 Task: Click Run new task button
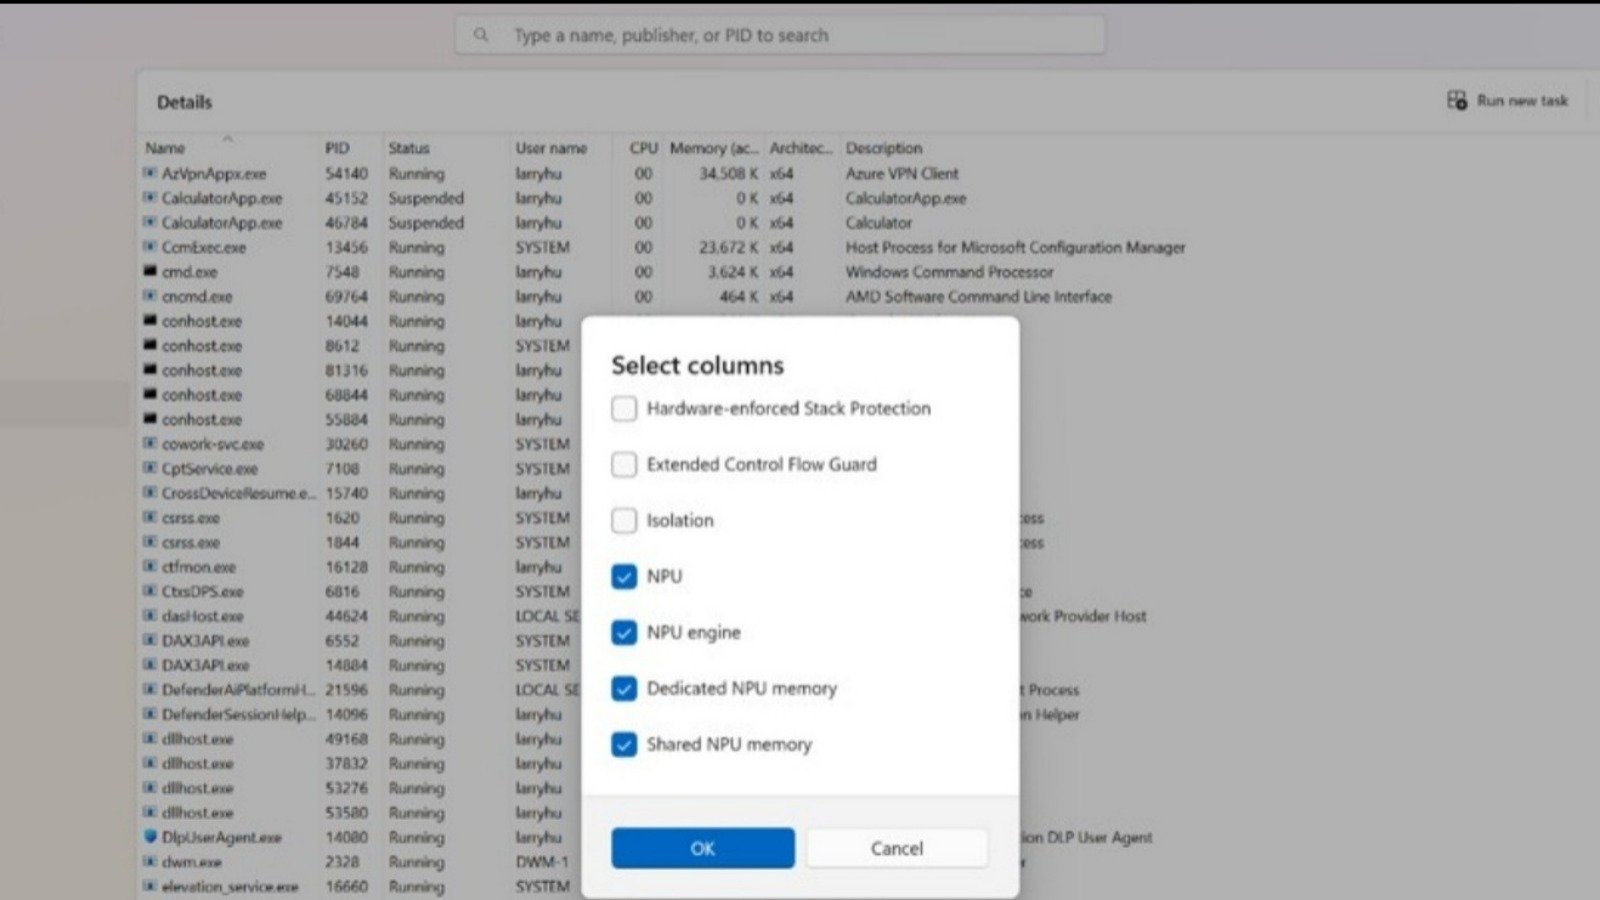[1508, 100]
